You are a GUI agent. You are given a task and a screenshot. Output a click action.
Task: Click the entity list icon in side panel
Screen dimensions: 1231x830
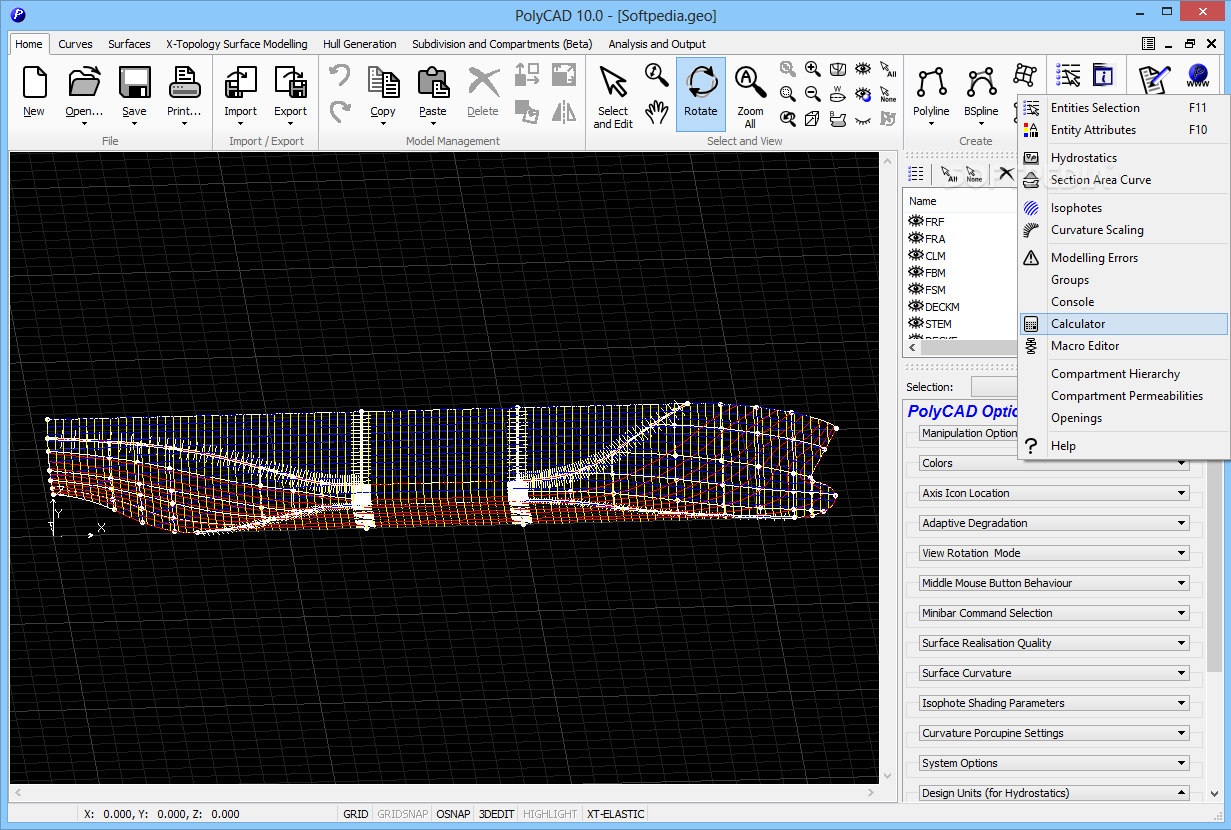click(x=916, y=174)
